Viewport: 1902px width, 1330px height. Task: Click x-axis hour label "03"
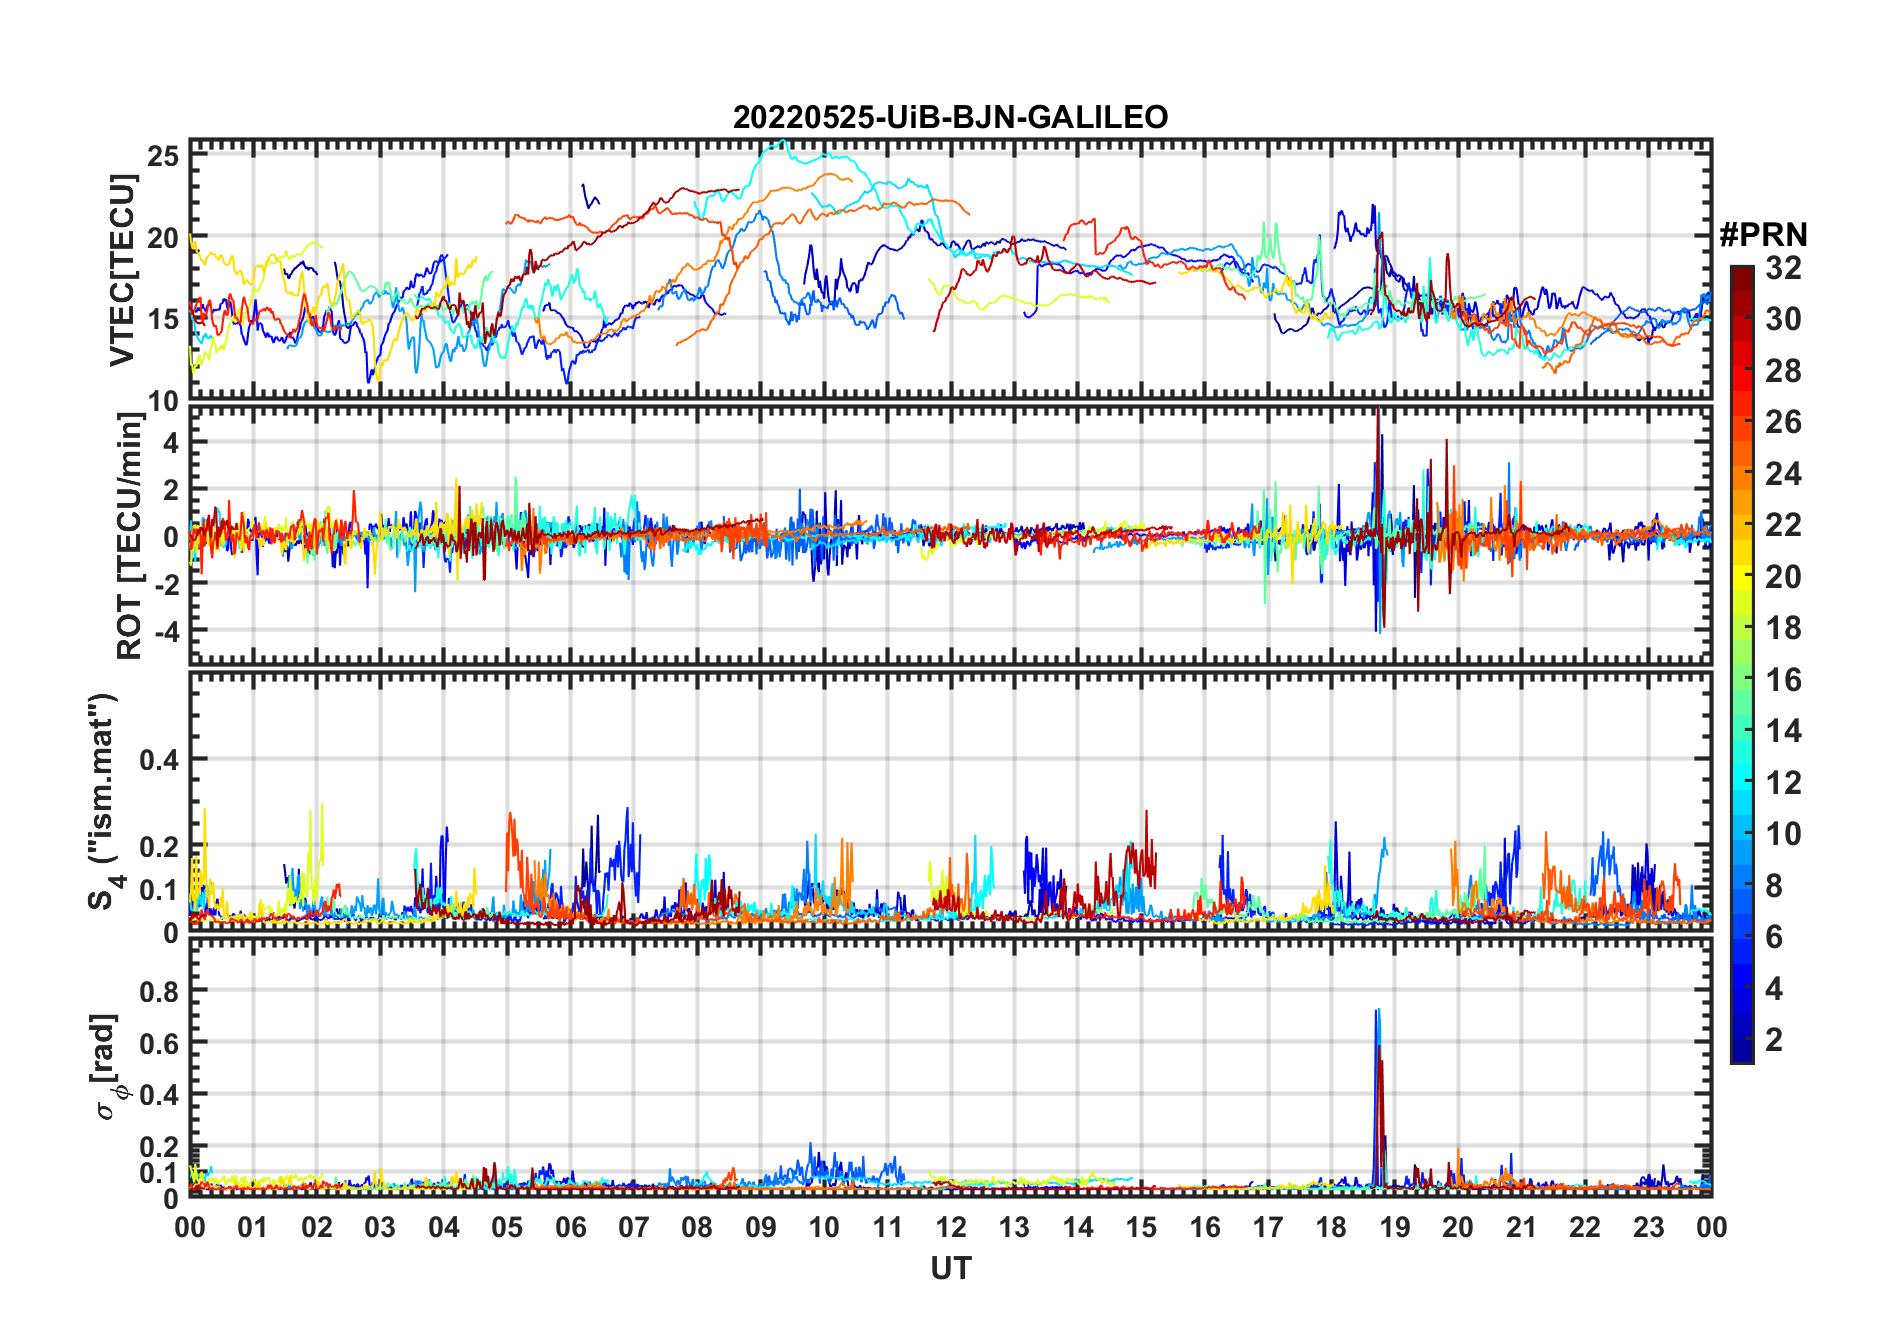click(380, 1228)
